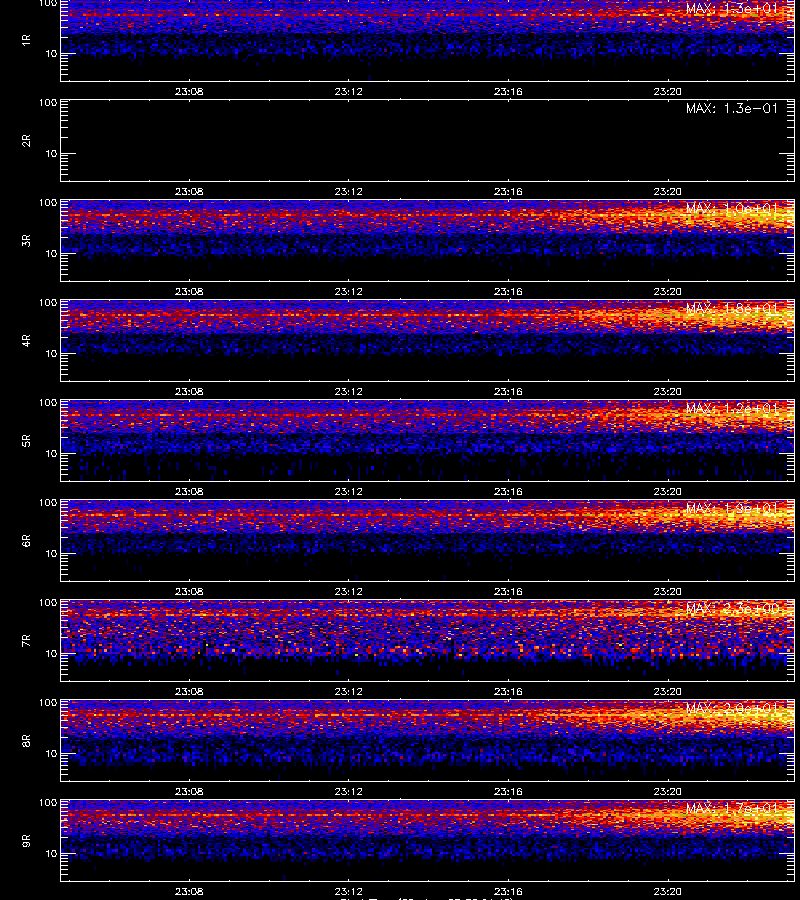The width and height of the screenshot is (800, 900).
Task: Click the 23:20 tick label under panel 4R
Action: (x=667, y=391)
